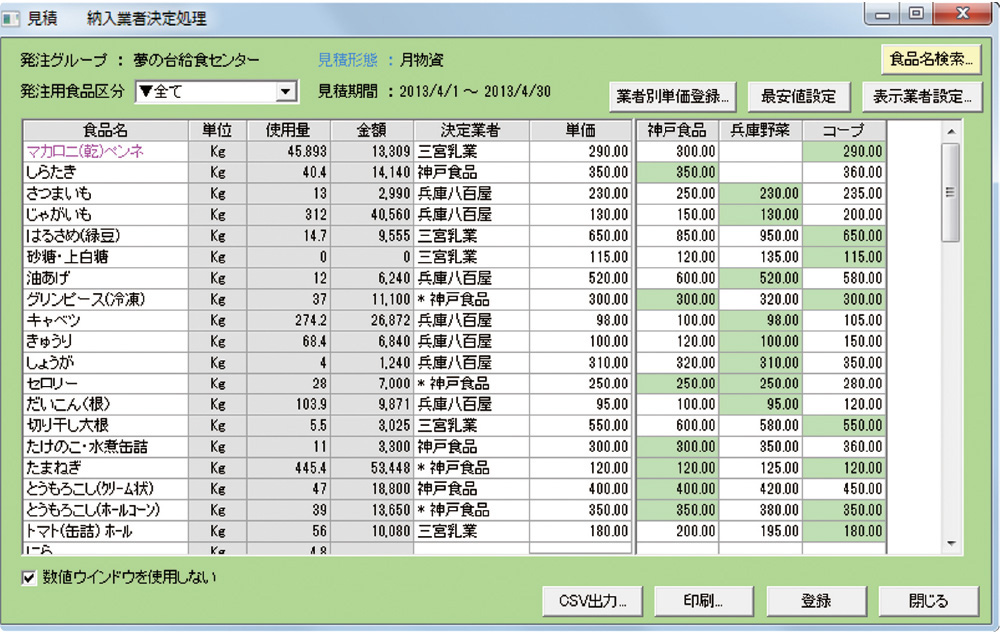Click the 単価 field for しらたき
The width and height of the screenshot is (1000, 632).
581,172
